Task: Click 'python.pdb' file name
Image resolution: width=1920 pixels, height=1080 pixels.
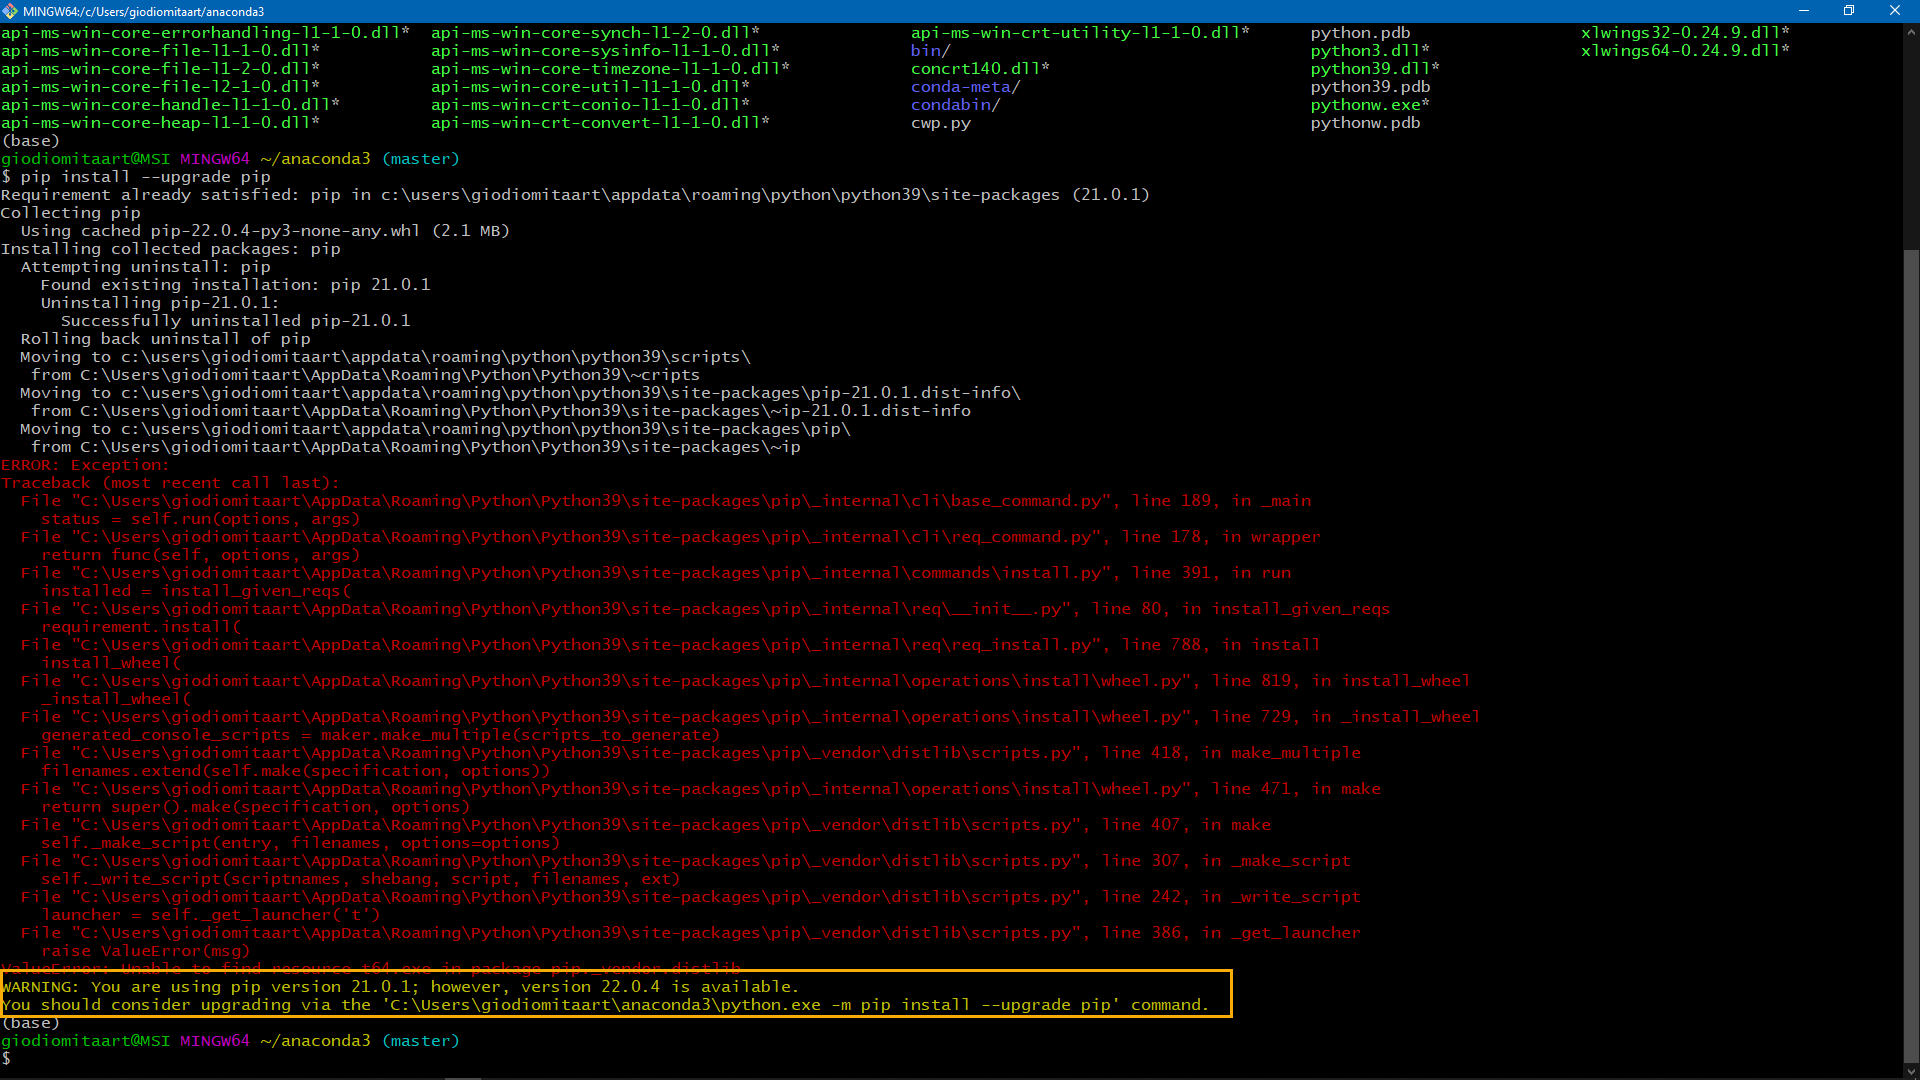Action: [1361, 33]
